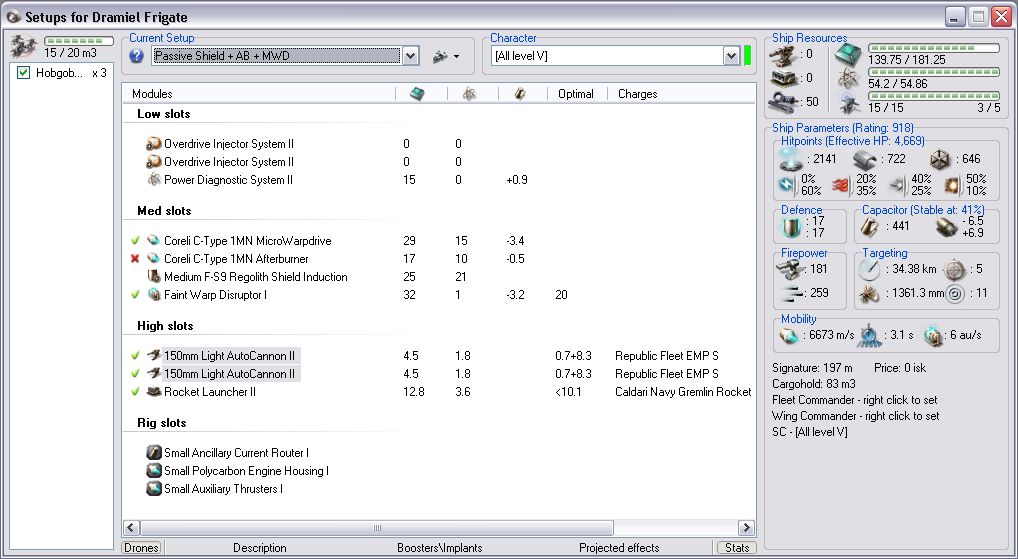Image resolution: width=1018 pixels, height=559 pixels.
Task: Click the CPU column header icon
Action: (x=417, y=94)
